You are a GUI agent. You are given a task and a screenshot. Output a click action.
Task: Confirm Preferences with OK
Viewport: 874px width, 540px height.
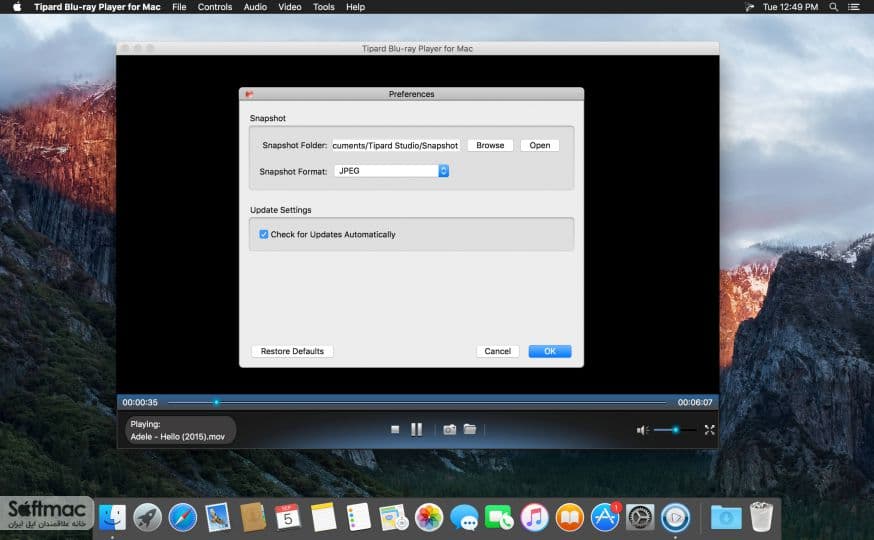550,351
